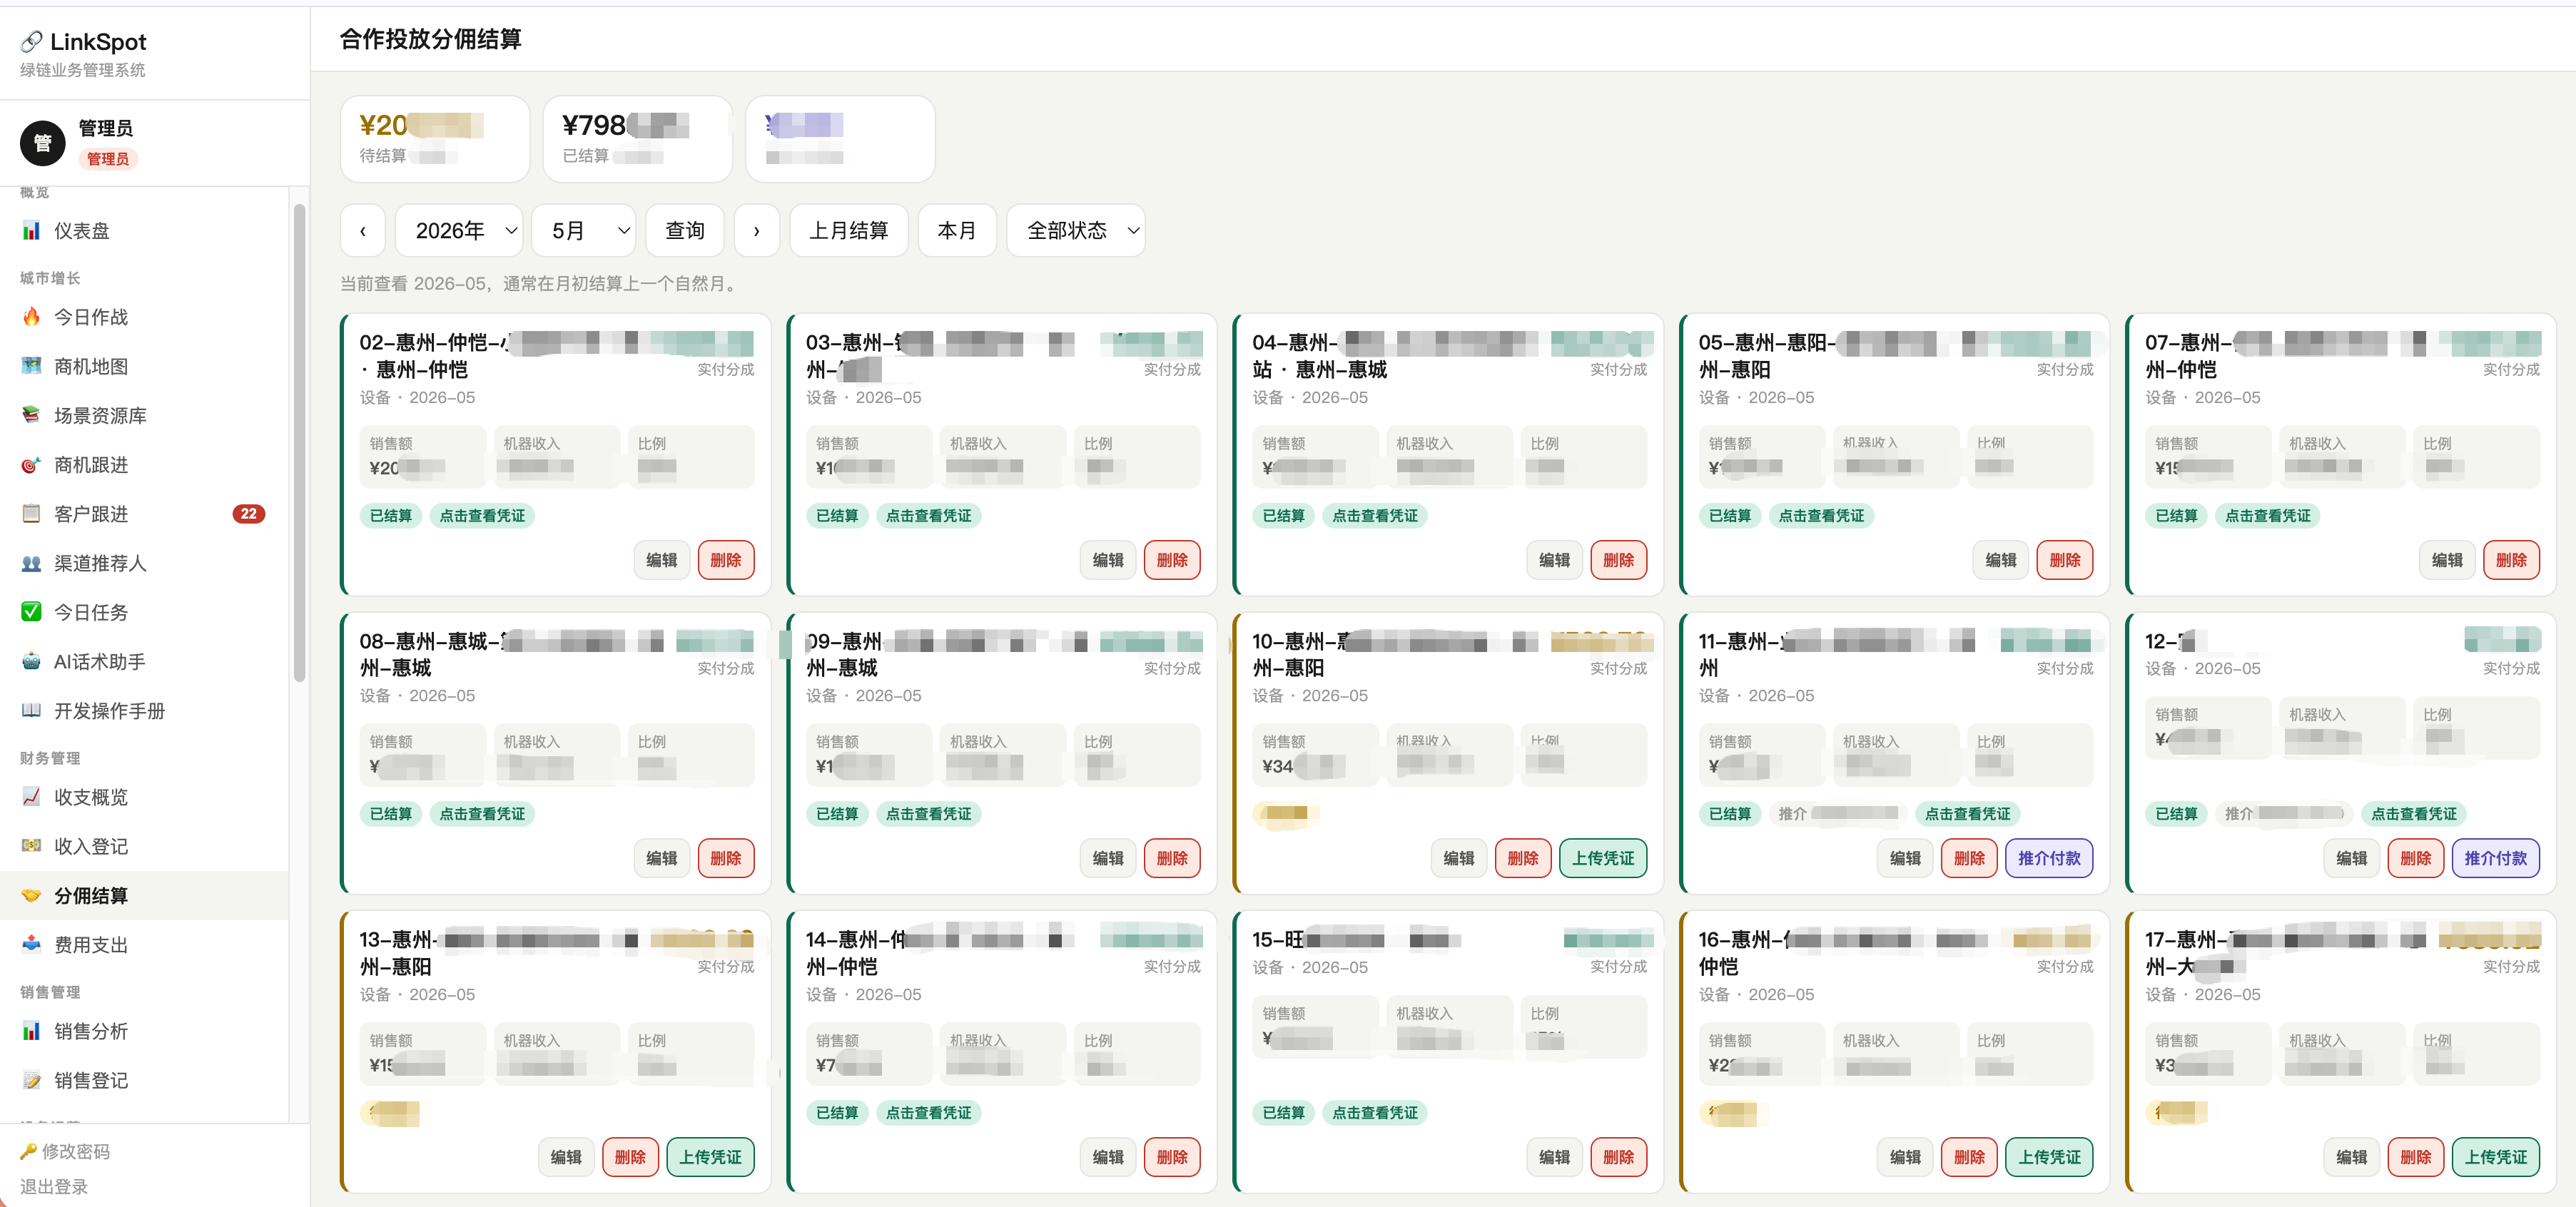Click the key icon beside 修改密码
This screenshot has height=1207, width=2576.
[x=28, y=1152]
